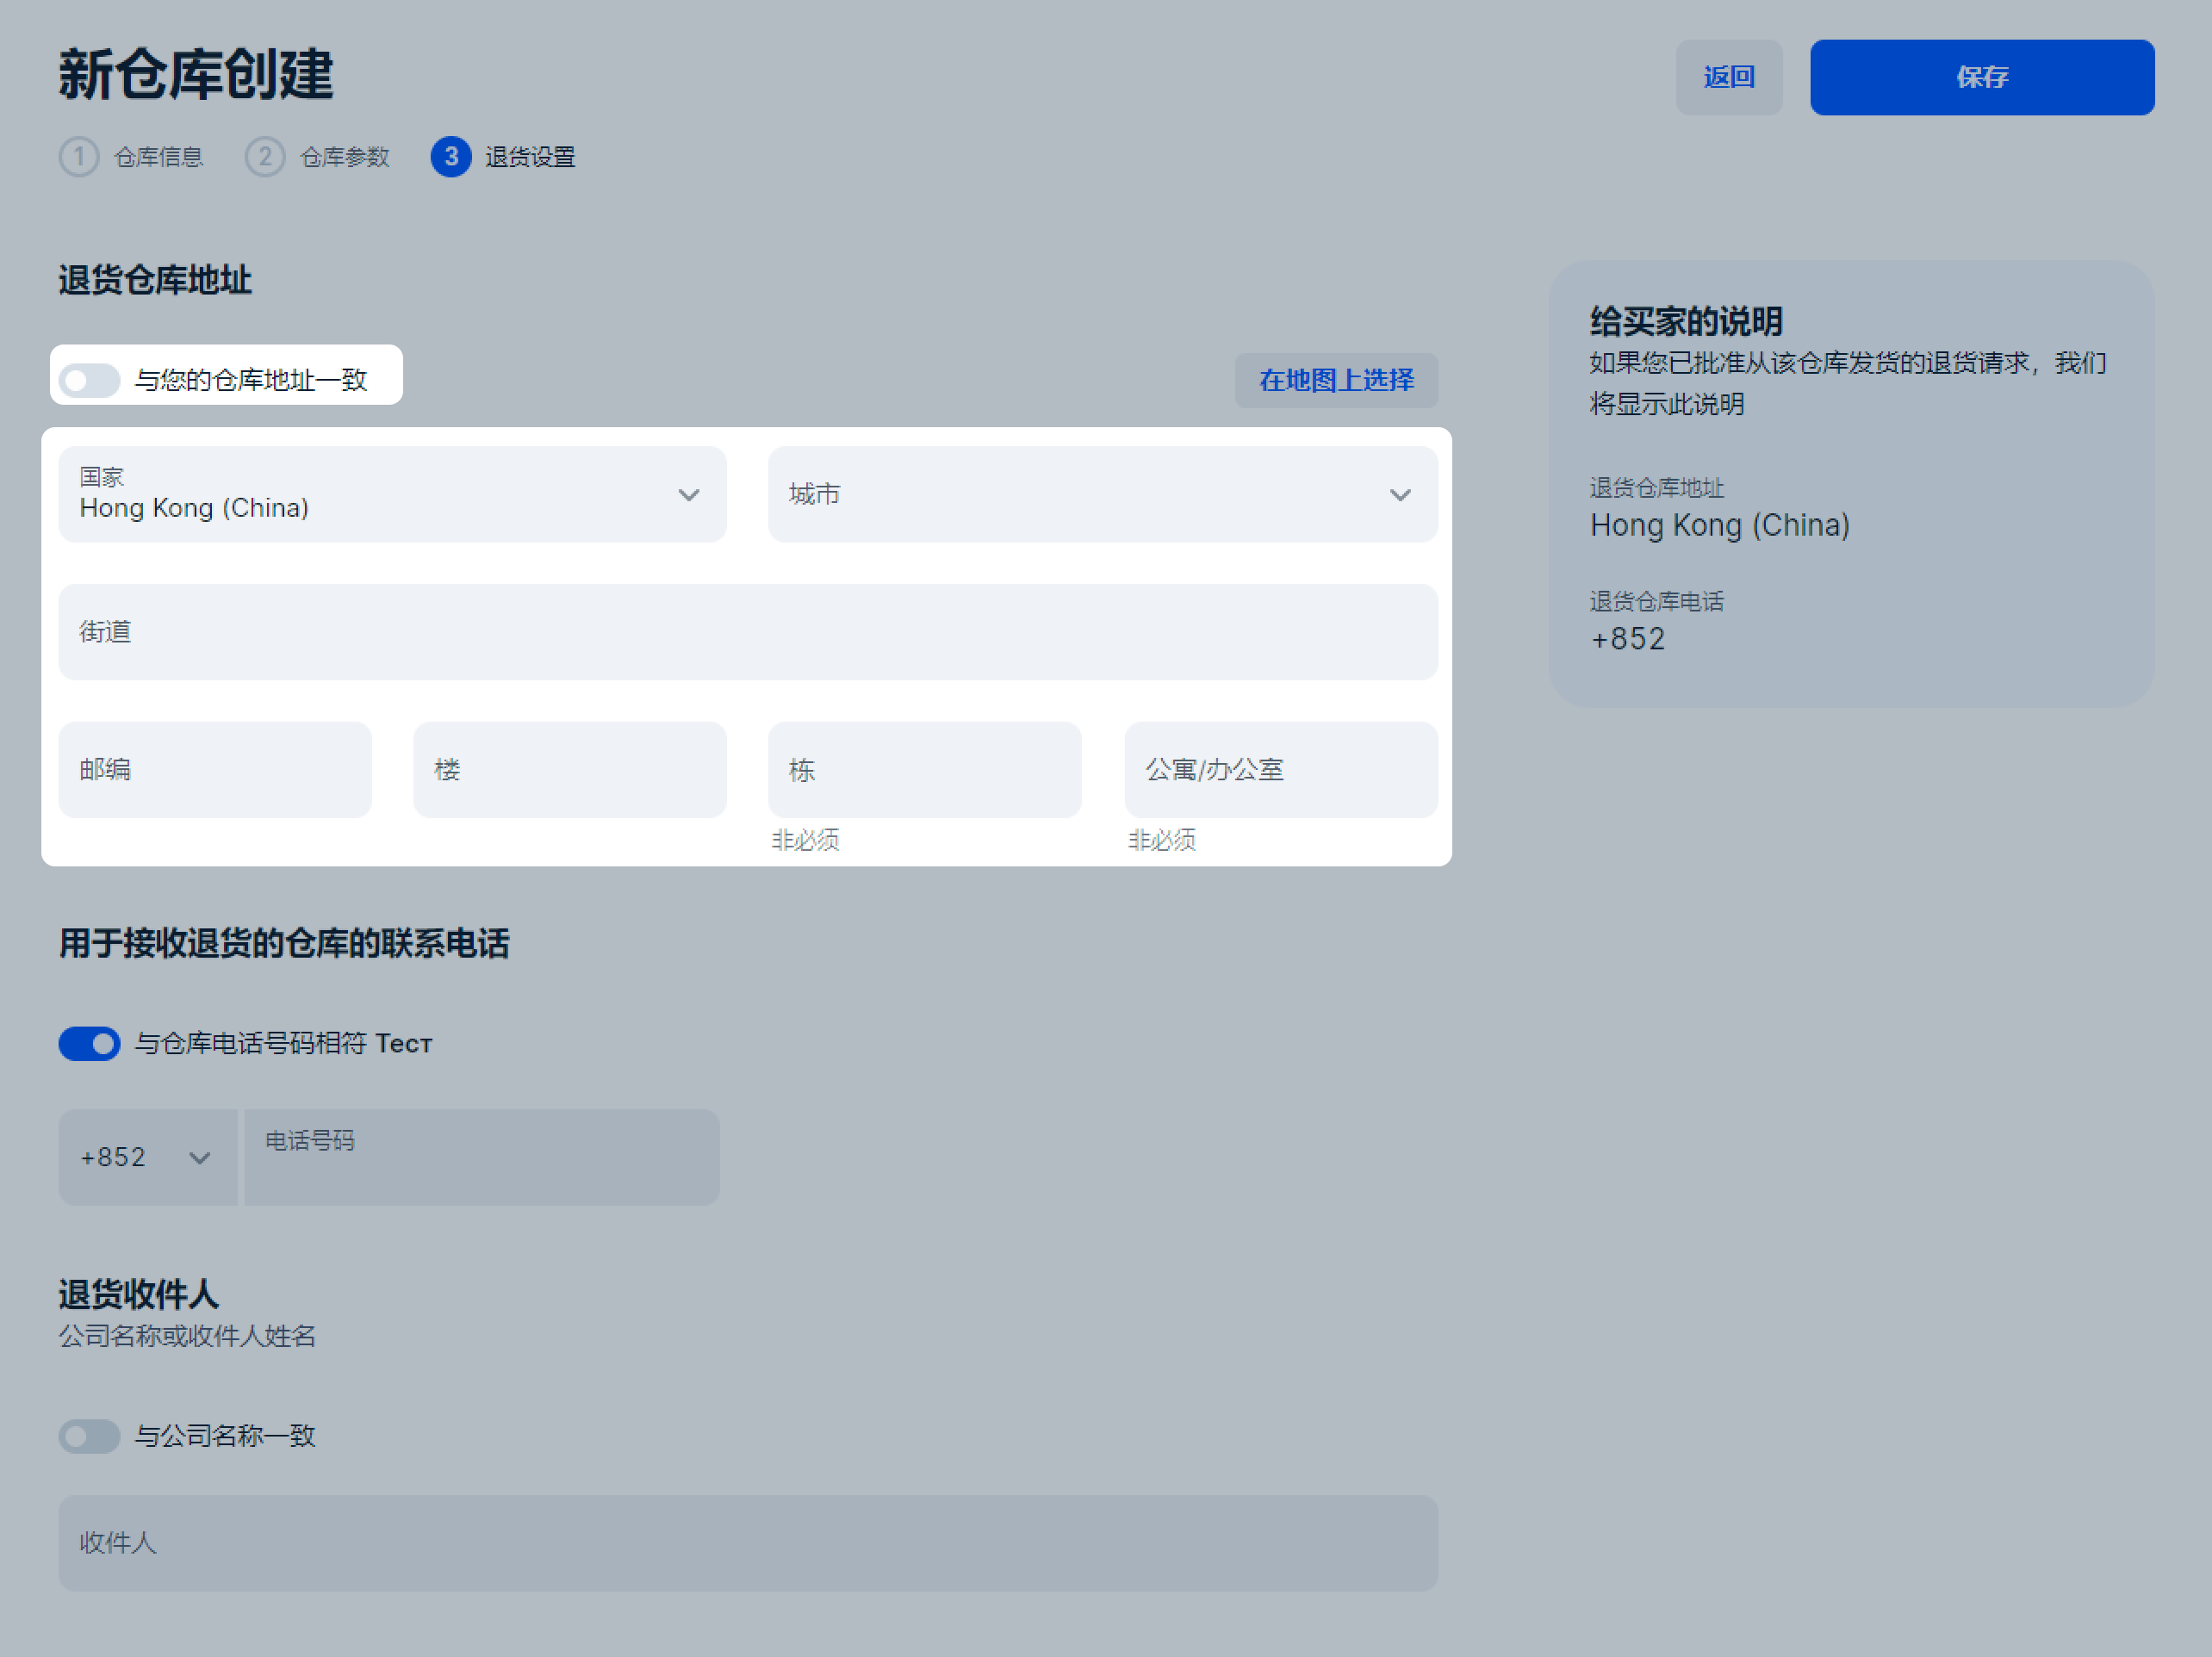
Task: Click 在地图上选择 button
Action: coord(1335,380)
